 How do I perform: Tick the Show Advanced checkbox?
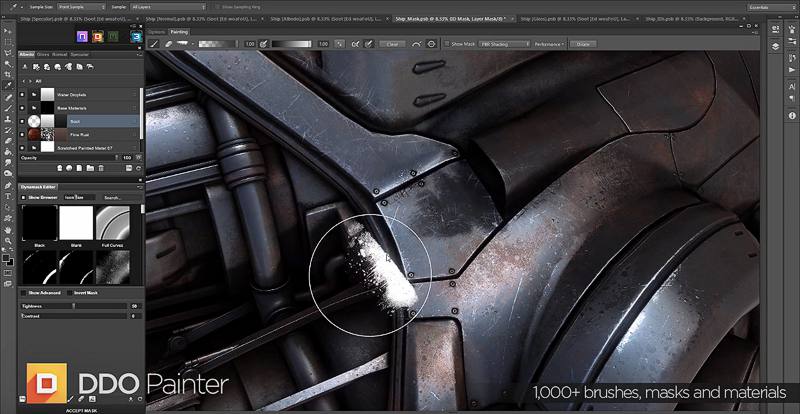pos(24,292)
